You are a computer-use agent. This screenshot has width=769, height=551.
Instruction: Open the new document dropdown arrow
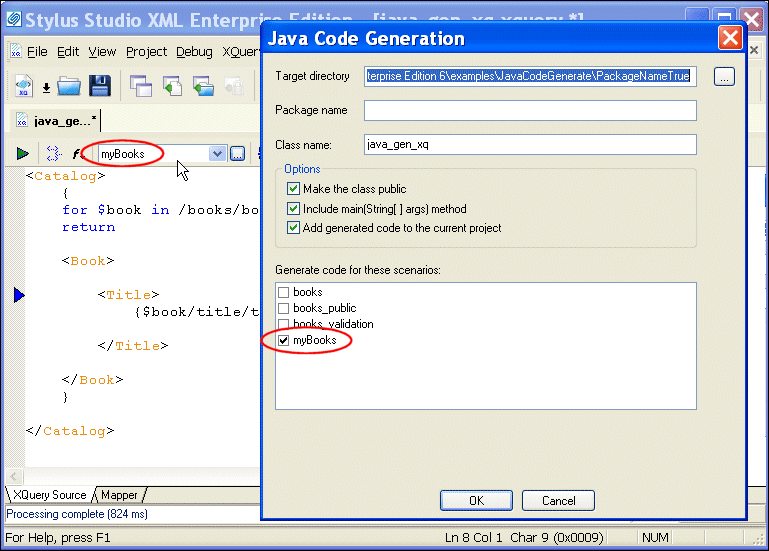click(46, 88)
